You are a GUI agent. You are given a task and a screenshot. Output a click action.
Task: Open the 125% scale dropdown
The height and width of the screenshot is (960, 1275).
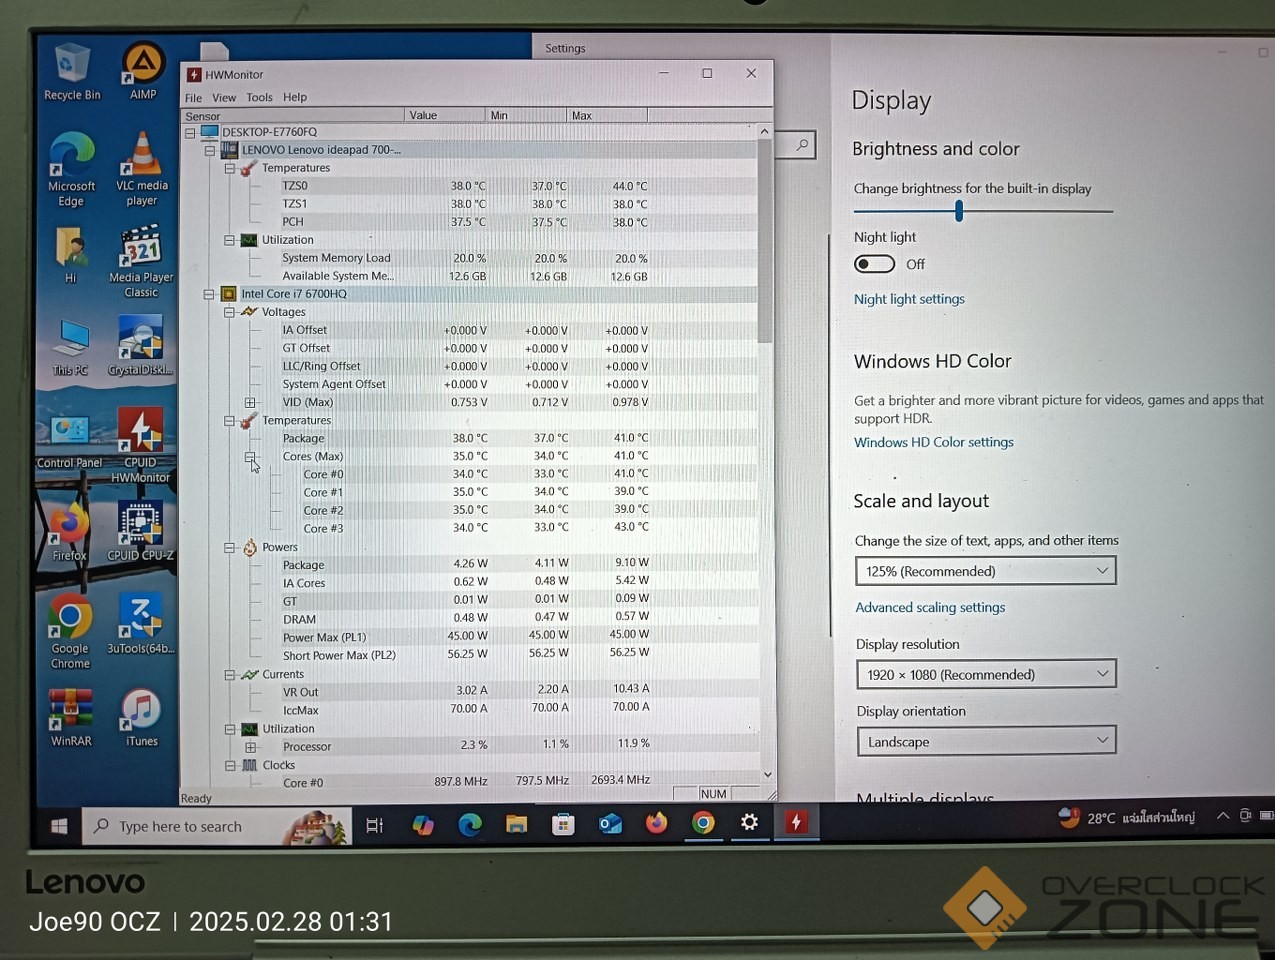[985, 571]
